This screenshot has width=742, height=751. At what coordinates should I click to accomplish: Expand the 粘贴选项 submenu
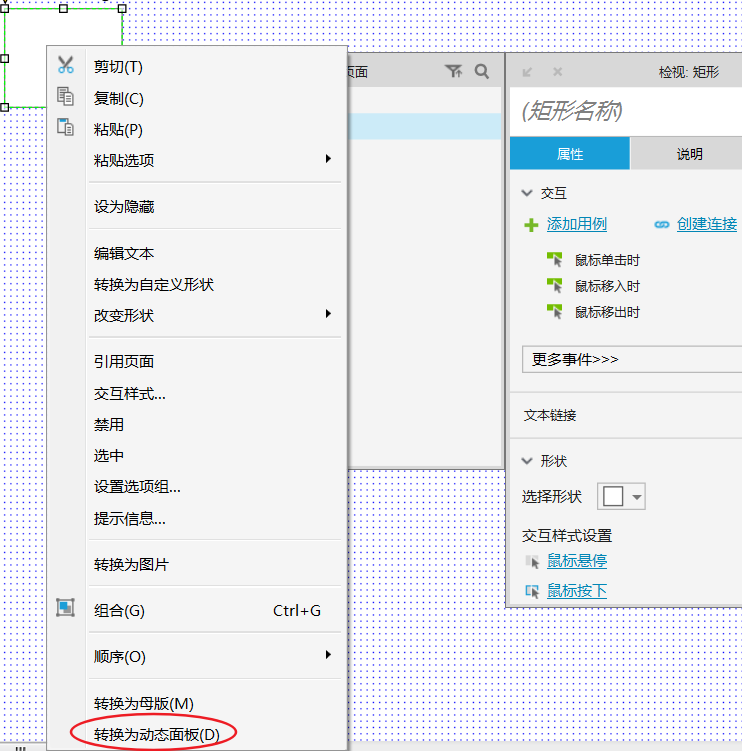point(215,160)
